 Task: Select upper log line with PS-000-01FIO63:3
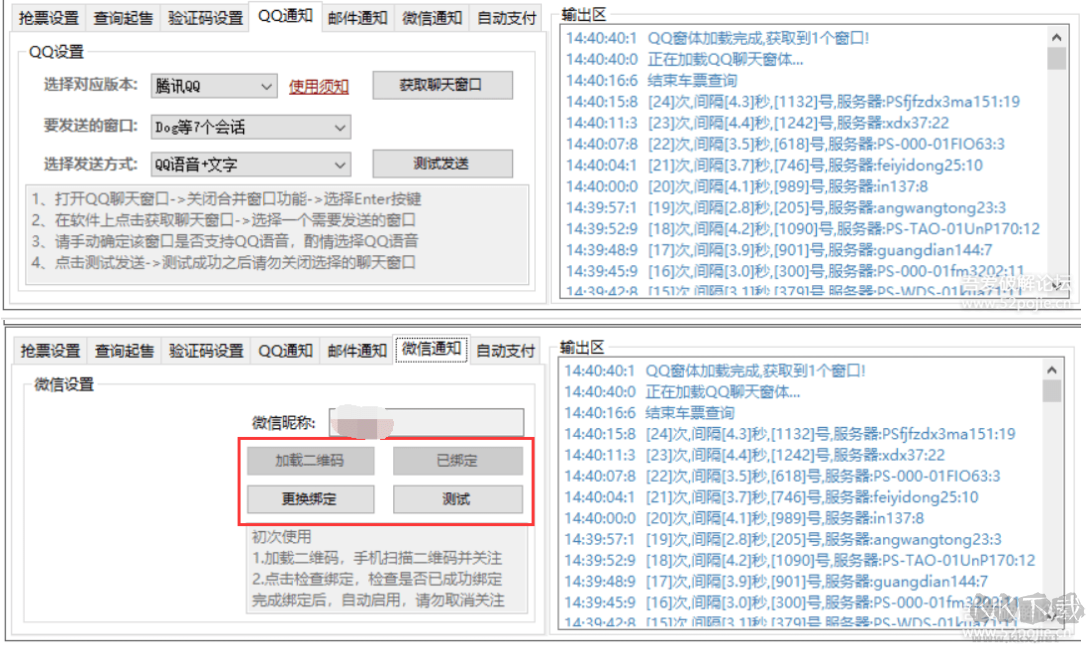click(x=785, y=144)
